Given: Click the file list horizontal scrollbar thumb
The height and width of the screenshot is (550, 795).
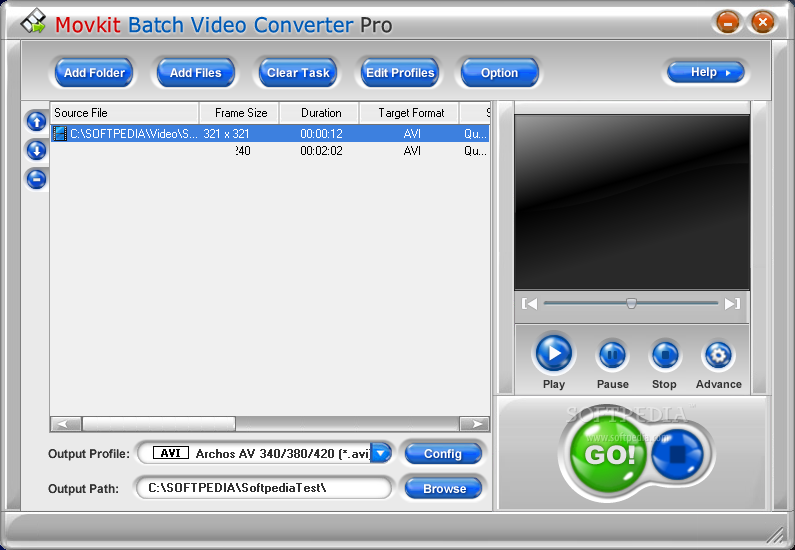Looking at the screenshot, I should click(159, 424).
